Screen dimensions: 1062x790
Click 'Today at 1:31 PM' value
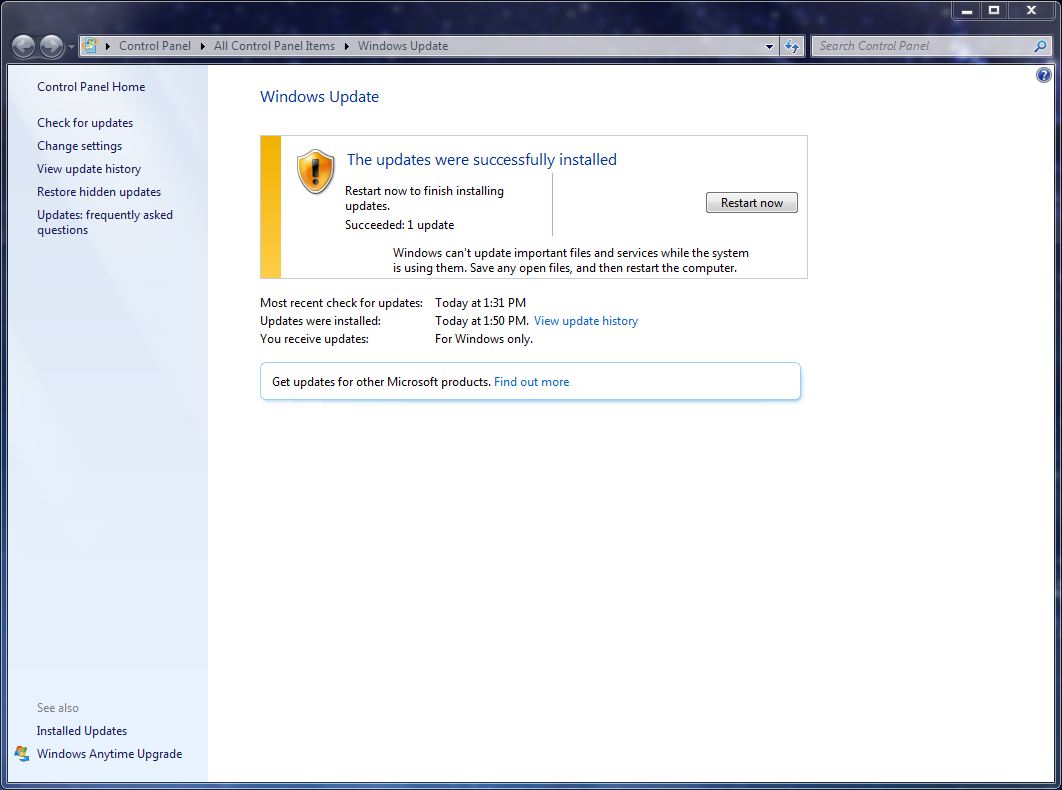pos(480,303)
